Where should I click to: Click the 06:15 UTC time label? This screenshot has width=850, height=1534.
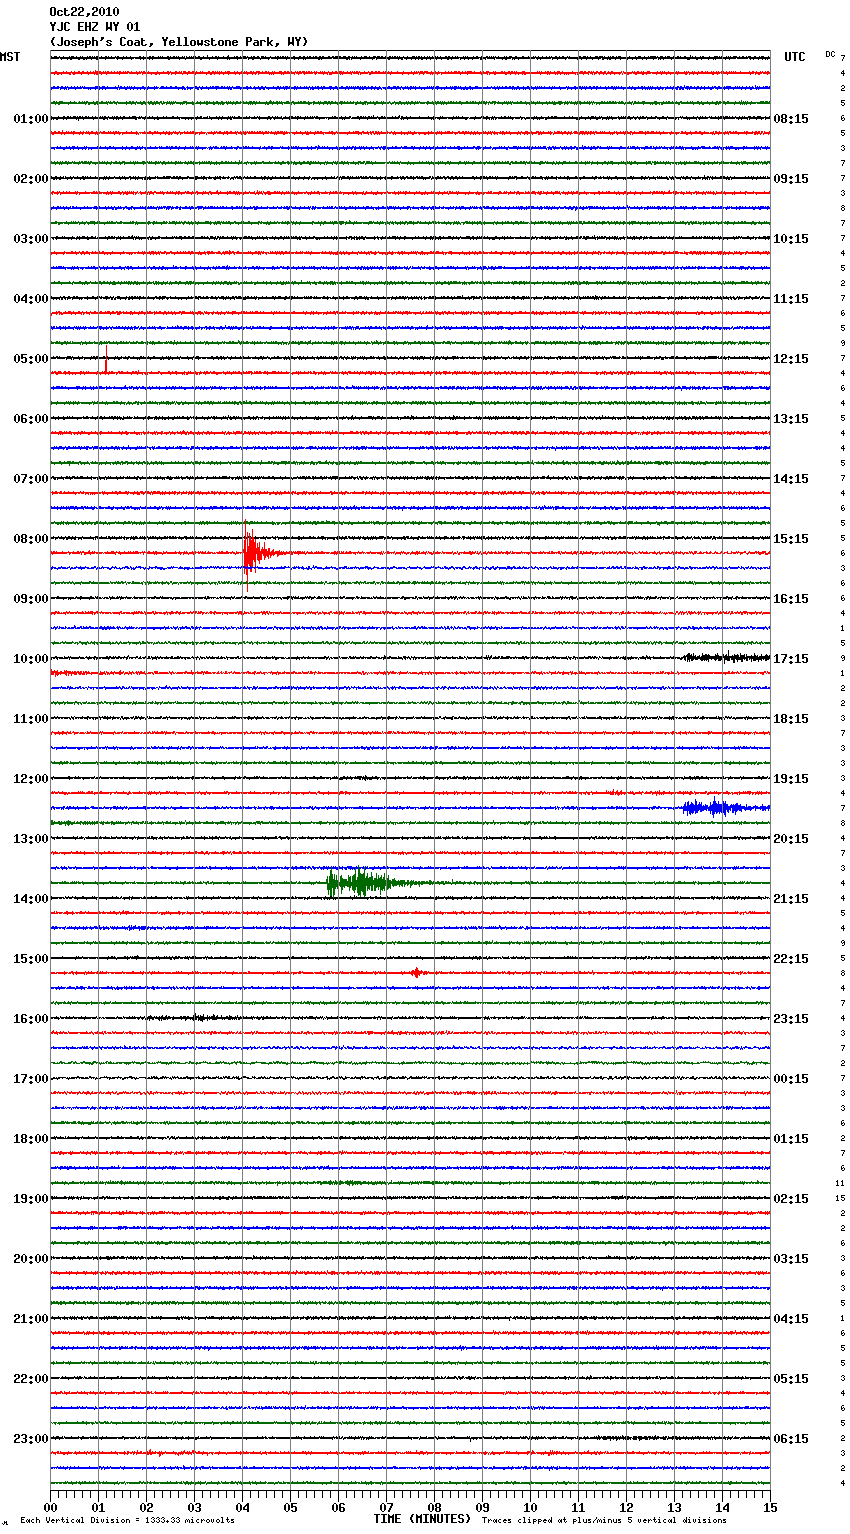pos(791,1439)
